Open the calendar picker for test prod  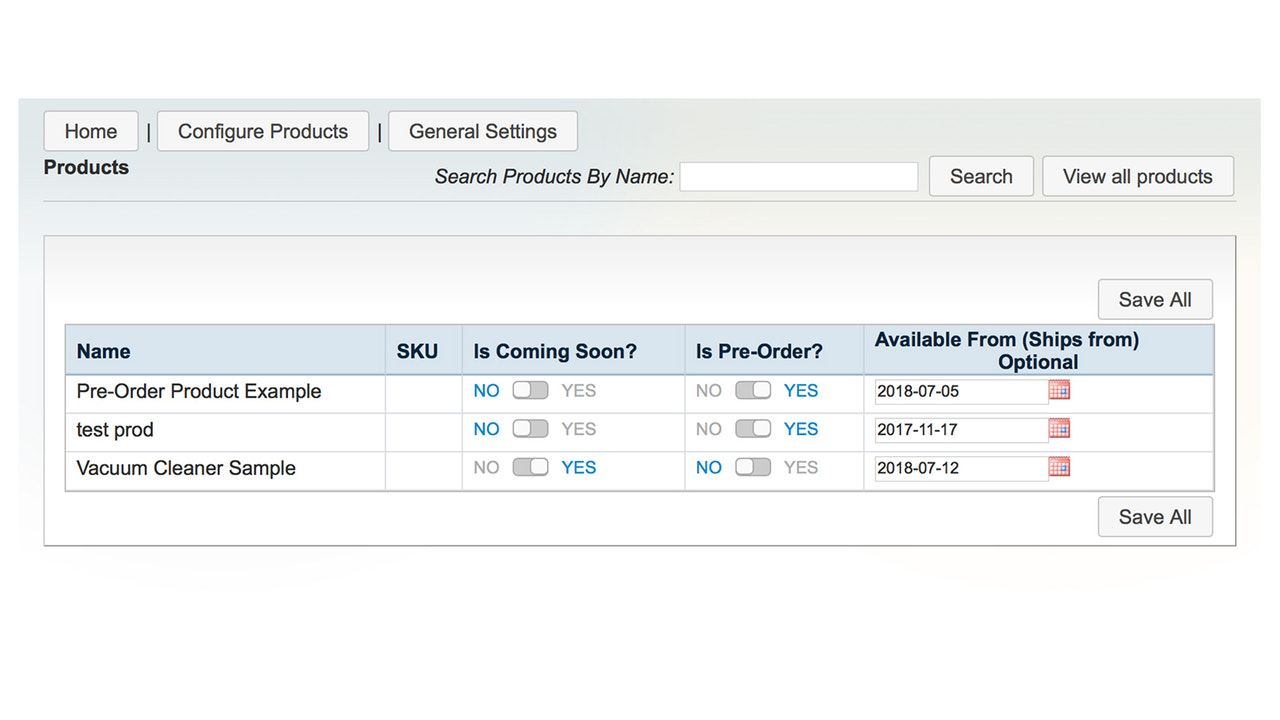[1059, 429]
